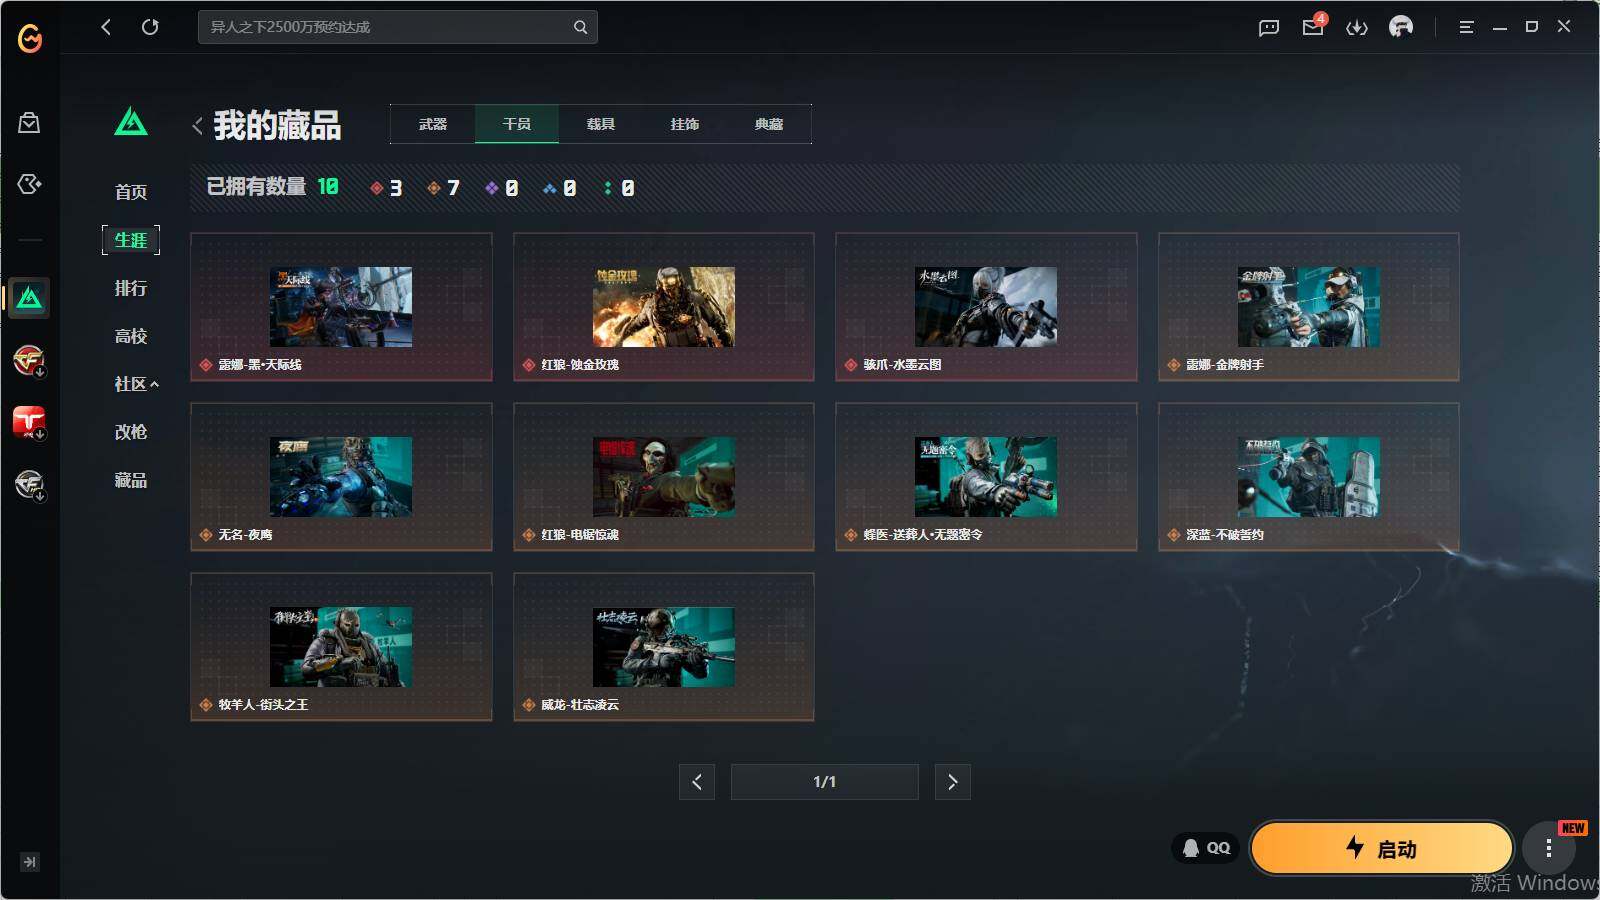The height and width of the screenshot is (900, 1600).
Task: Open the 深蓝-不破誓约 operator card
Action: click(1309, 477)
